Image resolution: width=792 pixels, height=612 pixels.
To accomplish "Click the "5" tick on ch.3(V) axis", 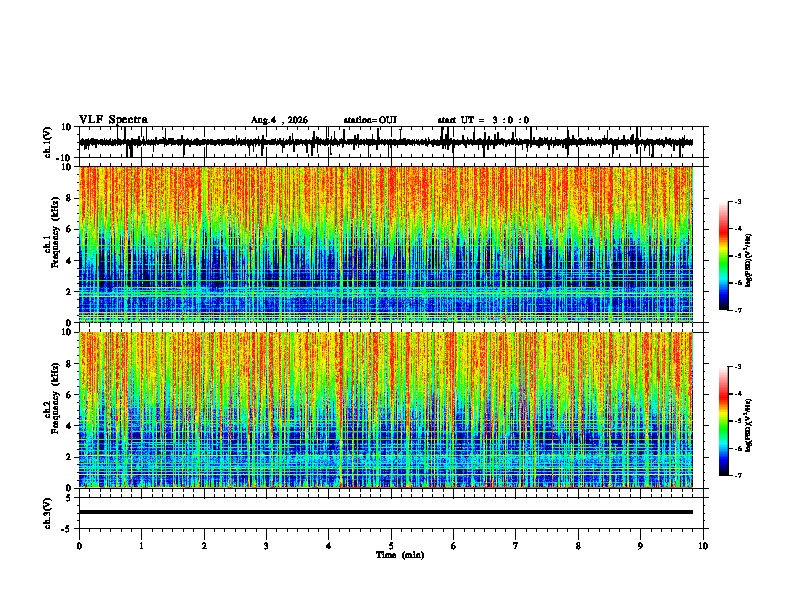I will pos(70,498).
